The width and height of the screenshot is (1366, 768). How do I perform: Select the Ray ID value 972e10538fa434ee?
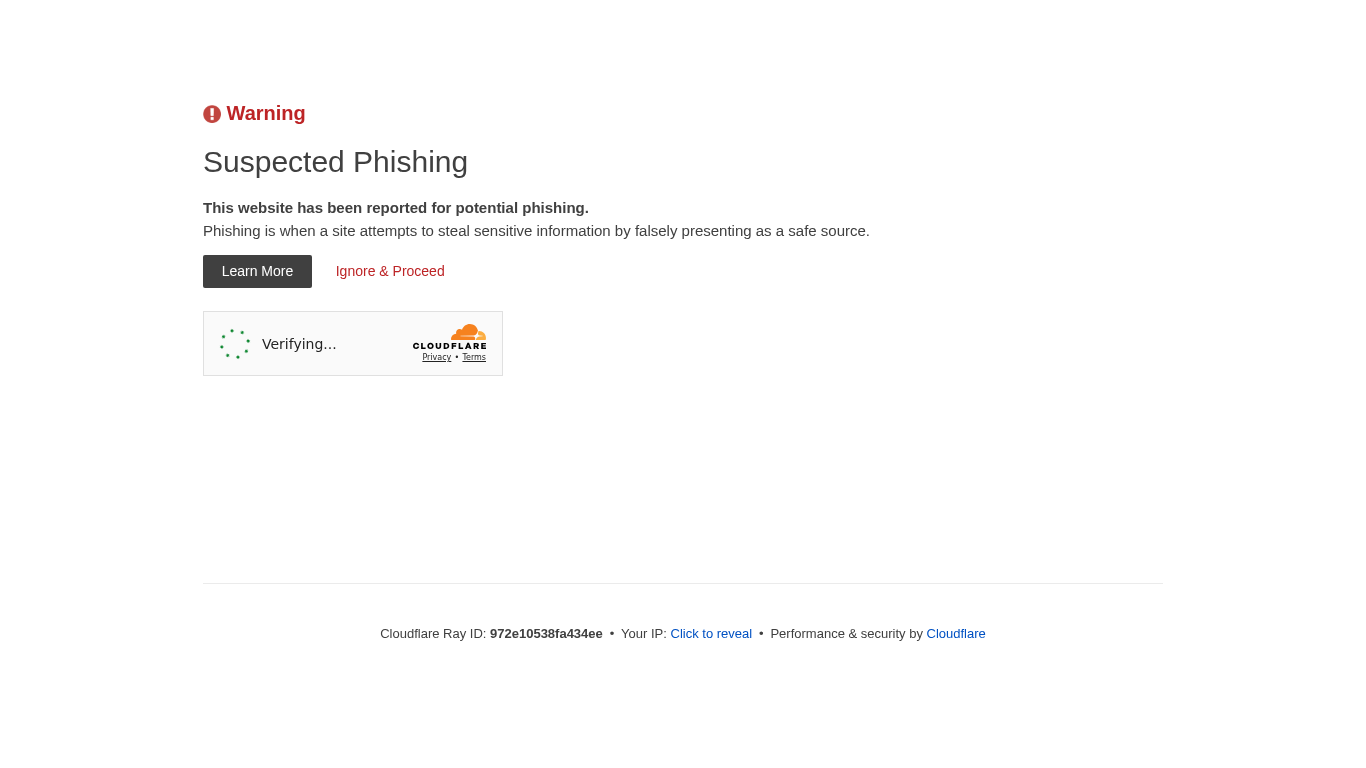click(x=546, y=633)
